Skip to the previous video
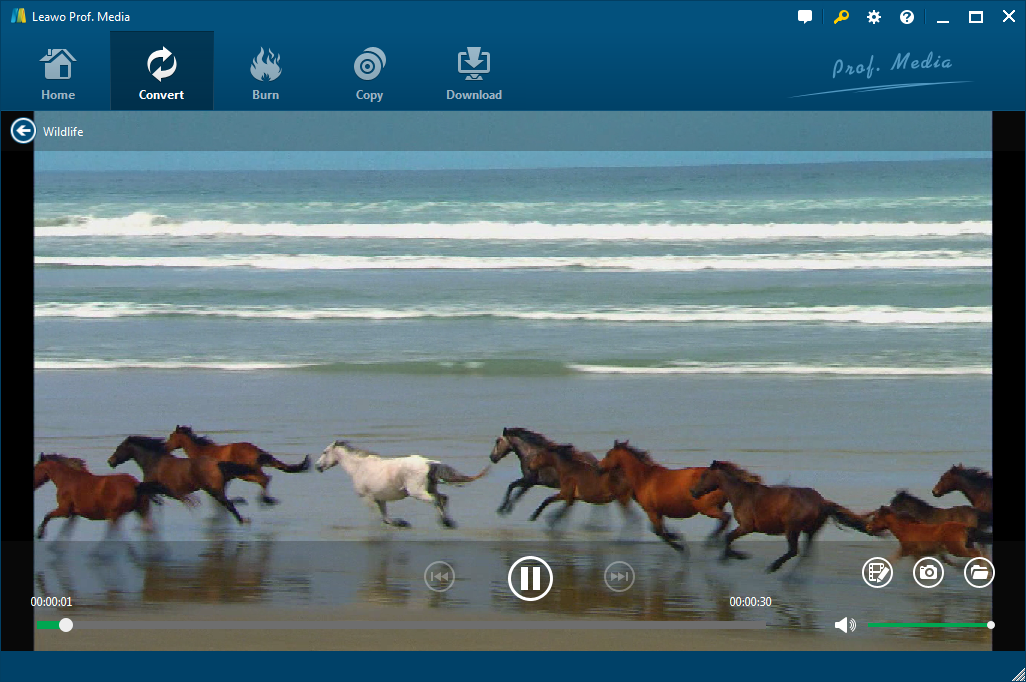This screenshot has width=1026, height=682. [x=439, y=577]
